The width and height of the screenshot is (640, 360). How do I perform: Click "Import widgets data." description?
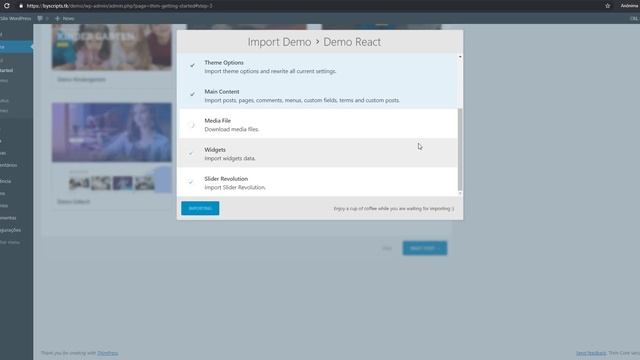(230, 158)
